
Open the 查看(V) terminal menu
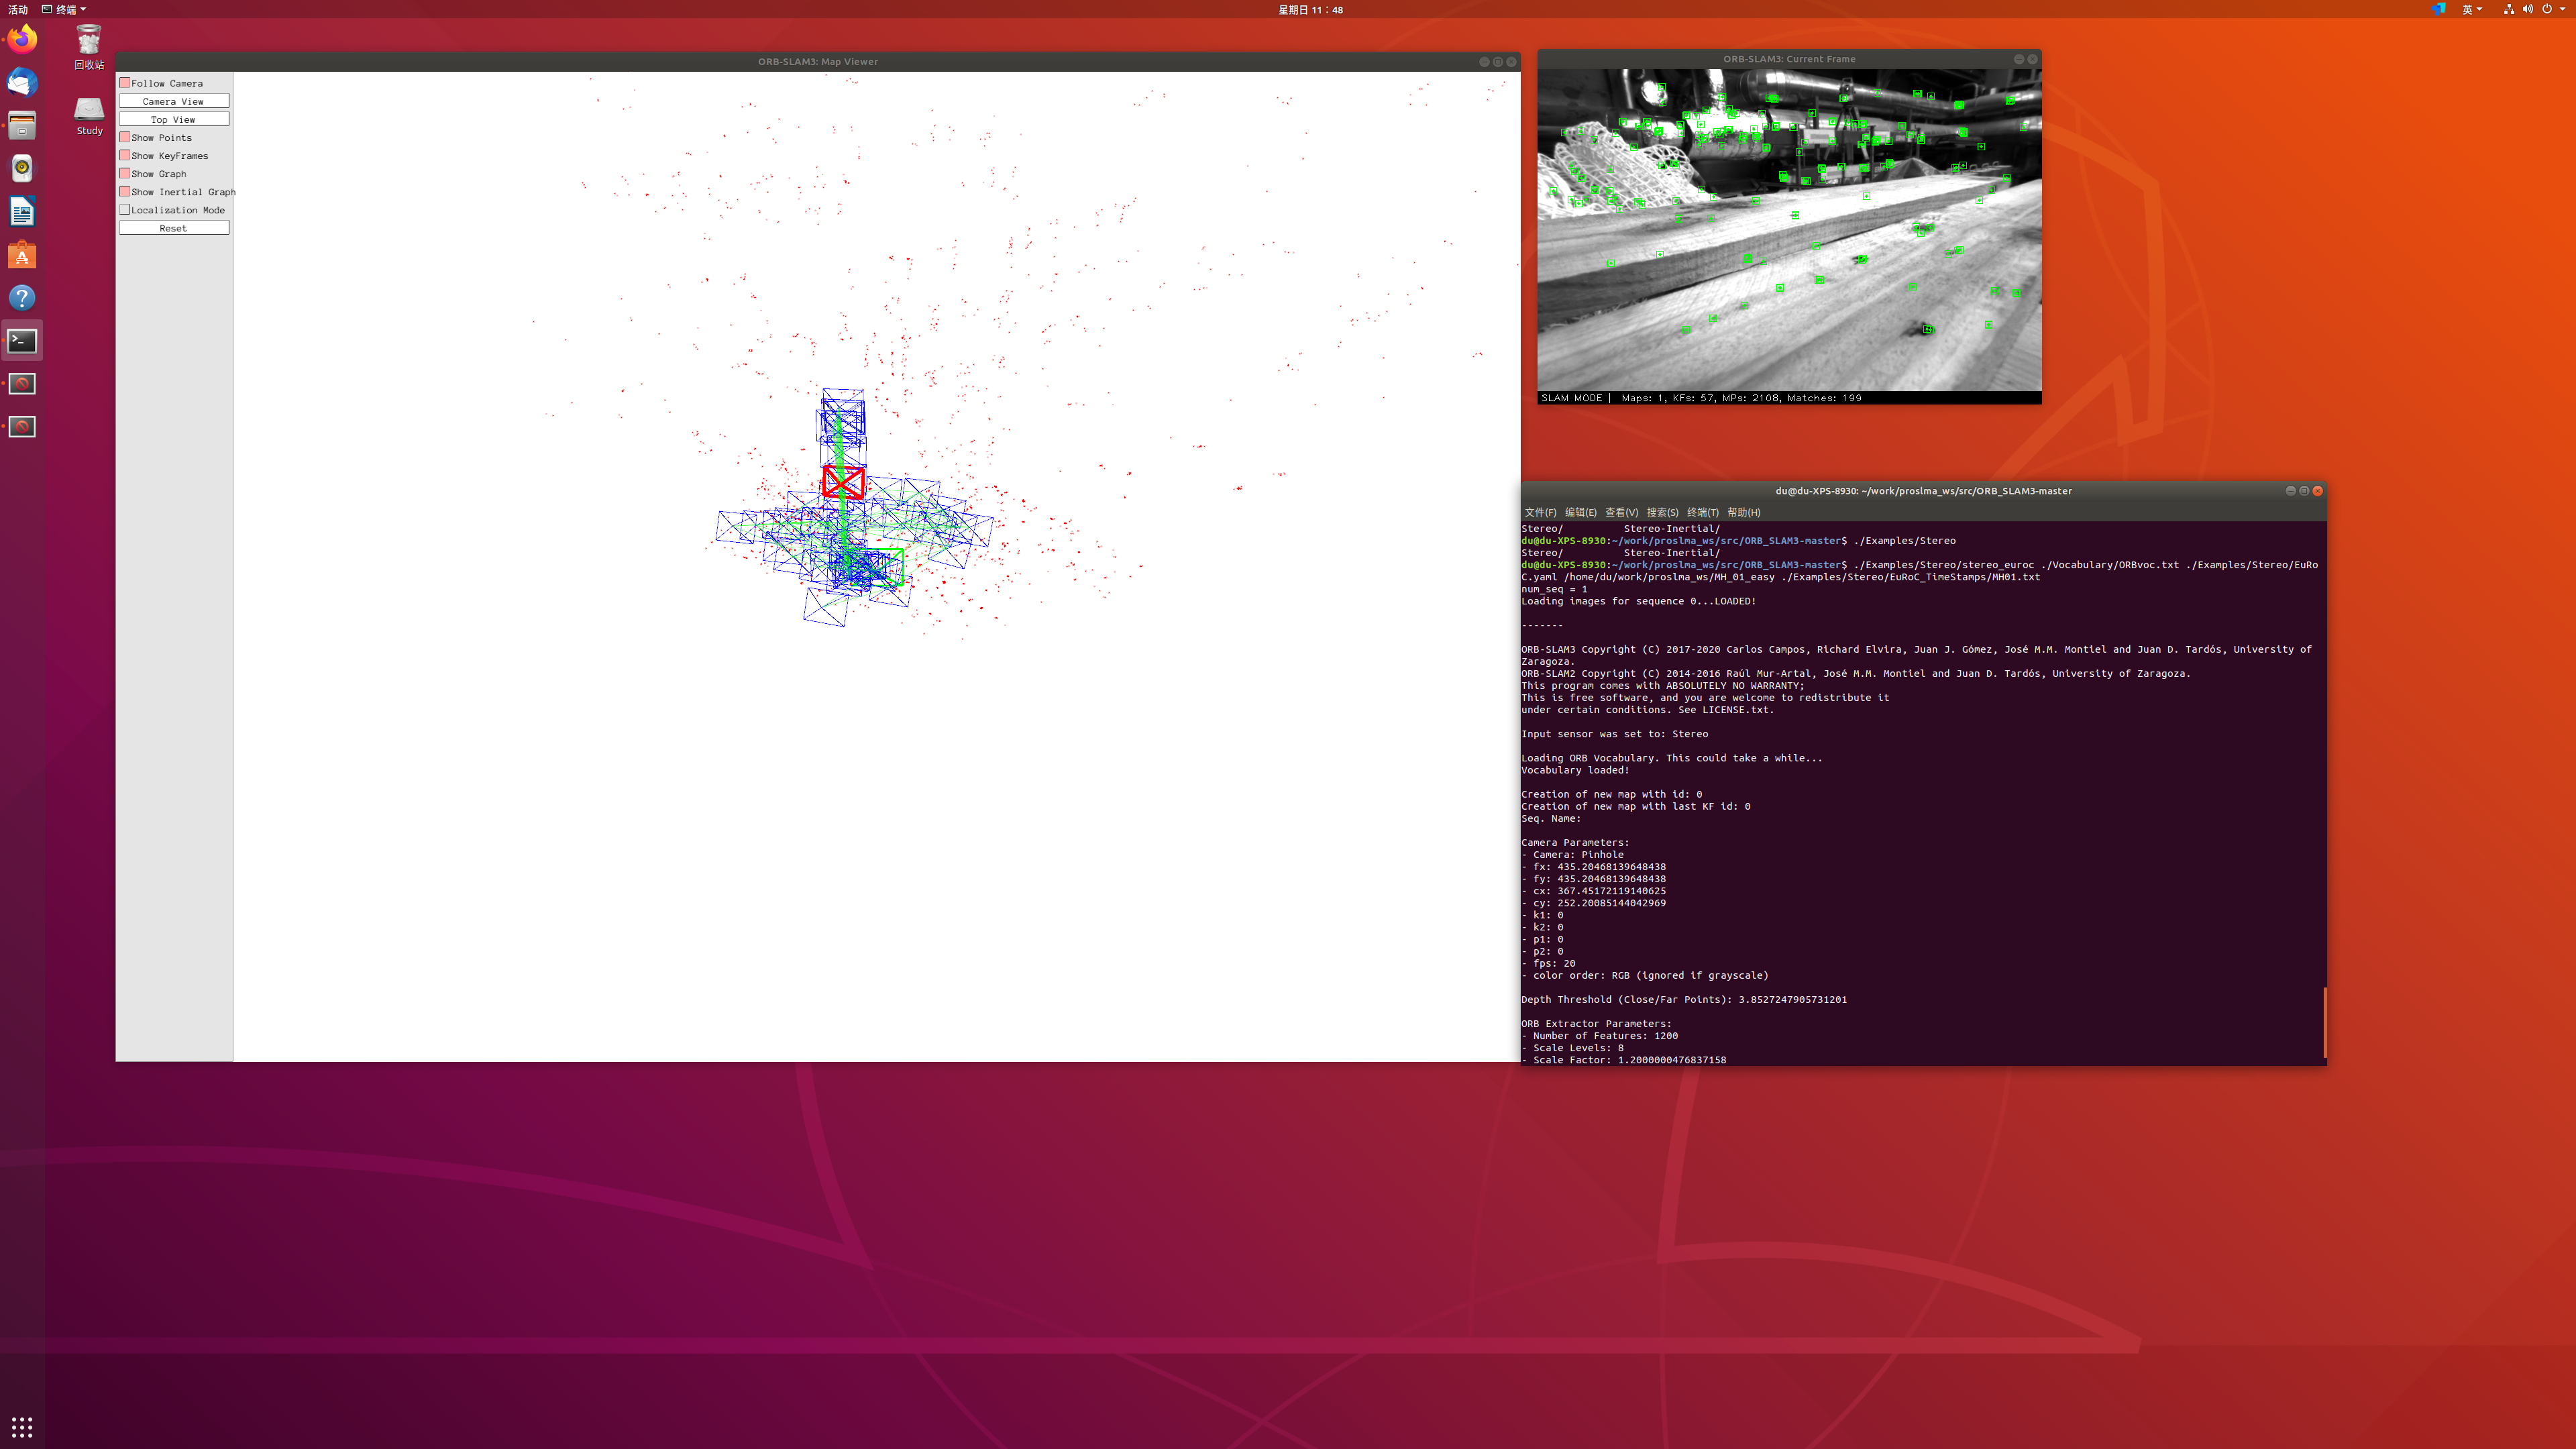(x=1621, y=512)
